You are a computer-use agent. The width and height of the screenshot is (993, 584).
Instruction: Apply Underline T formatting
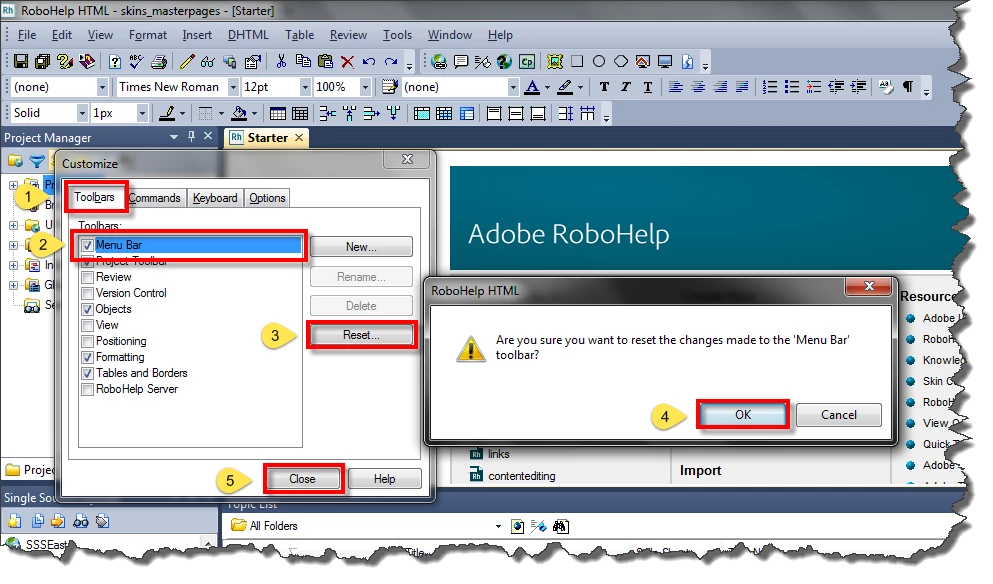pyautogui.click(x=647, y=87)
